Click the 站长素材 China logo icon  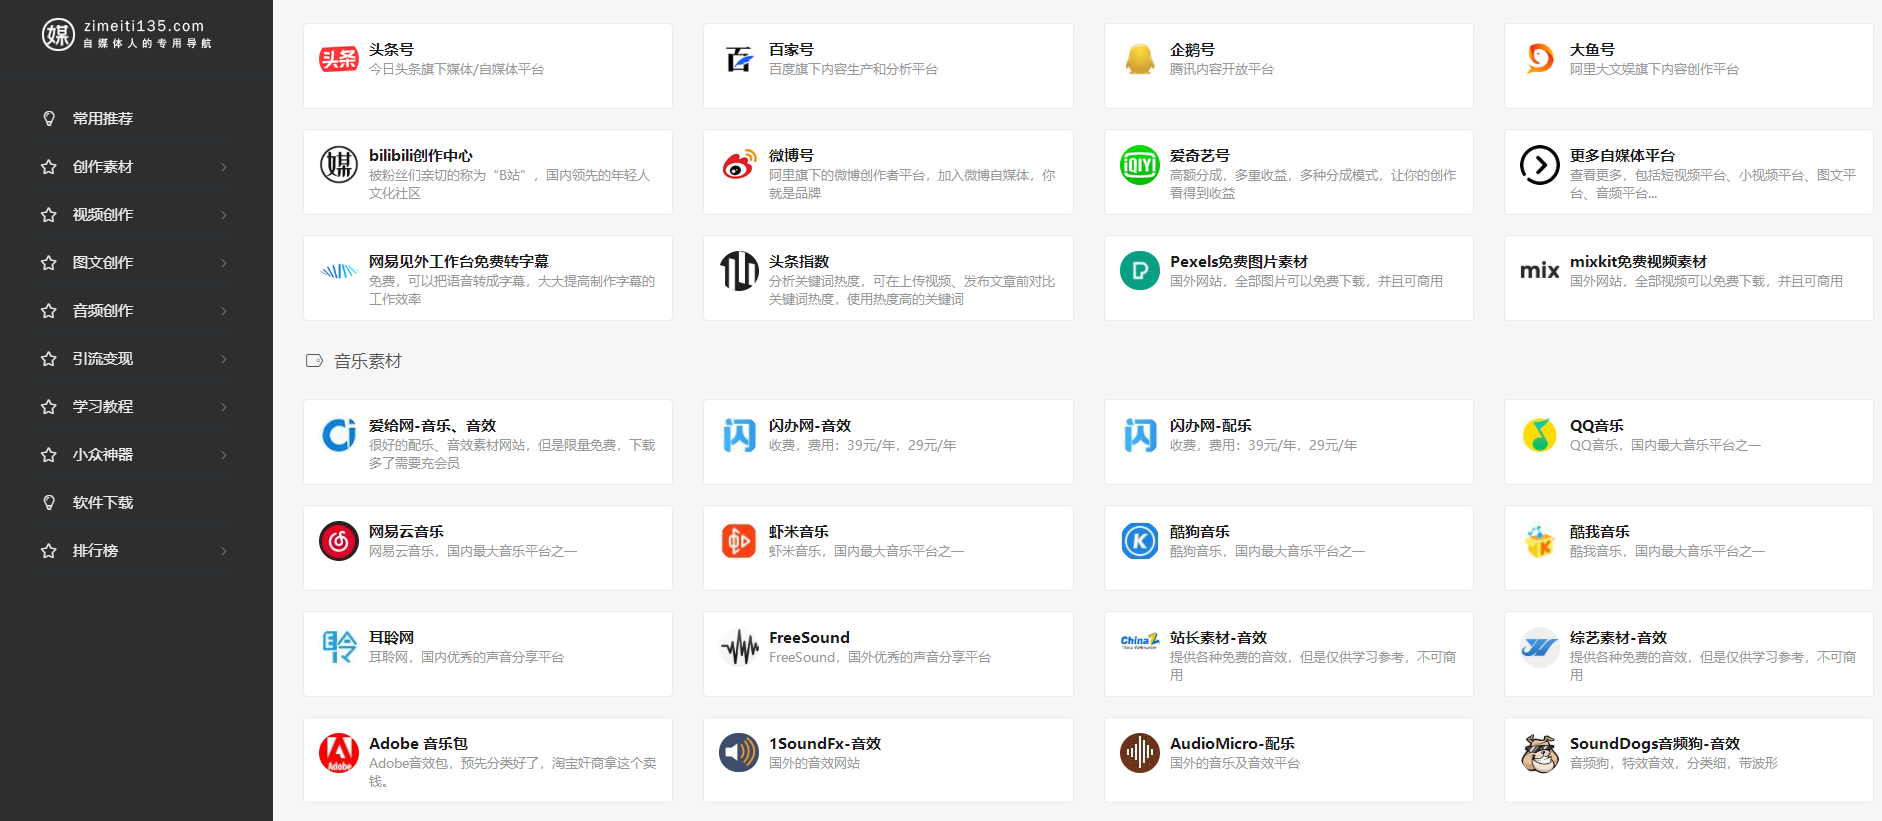coord(1140,641)
